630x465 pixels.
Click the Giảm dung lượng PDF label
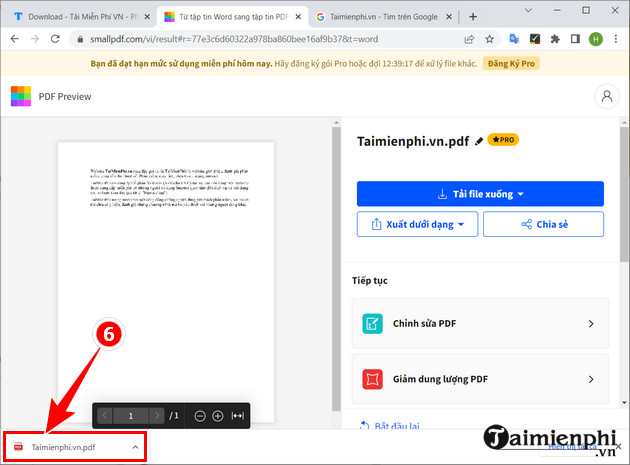(x=440, y=379)
